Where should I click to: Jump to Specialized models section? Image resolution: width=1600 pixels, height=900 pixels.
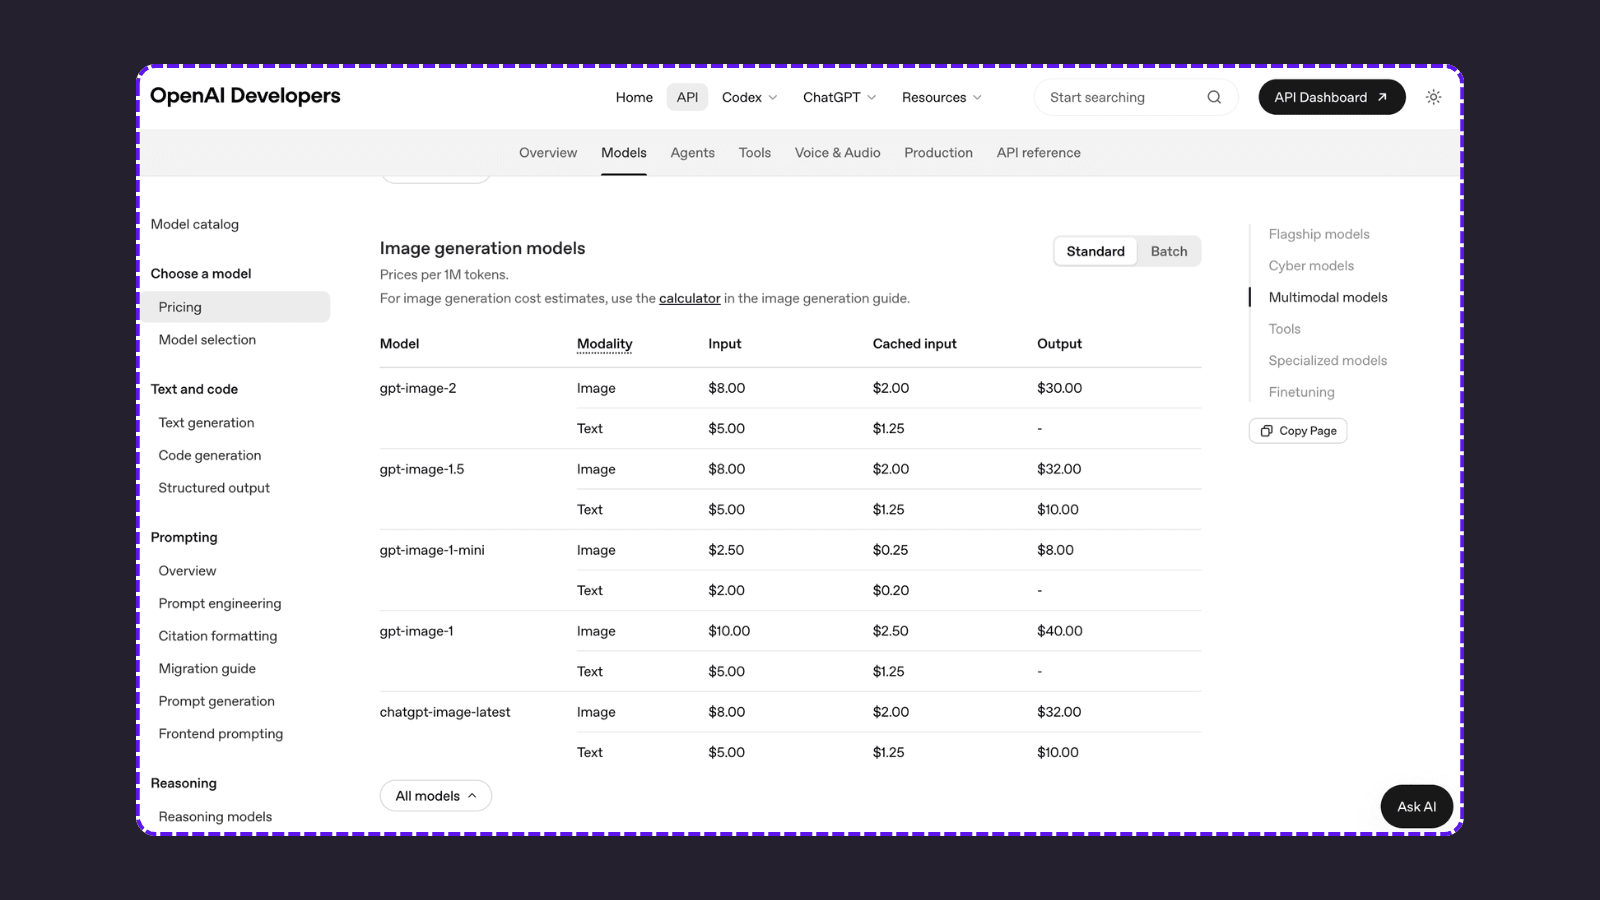tap(1328, 361)
